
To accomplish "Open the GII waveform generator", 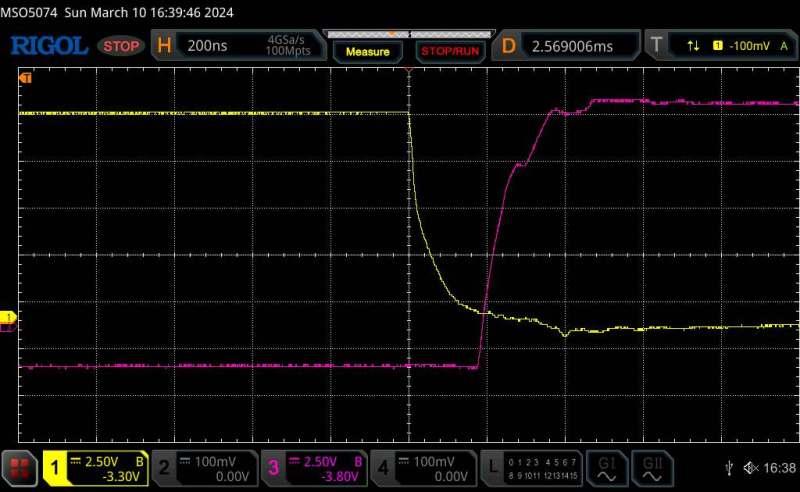I will 653,467.
